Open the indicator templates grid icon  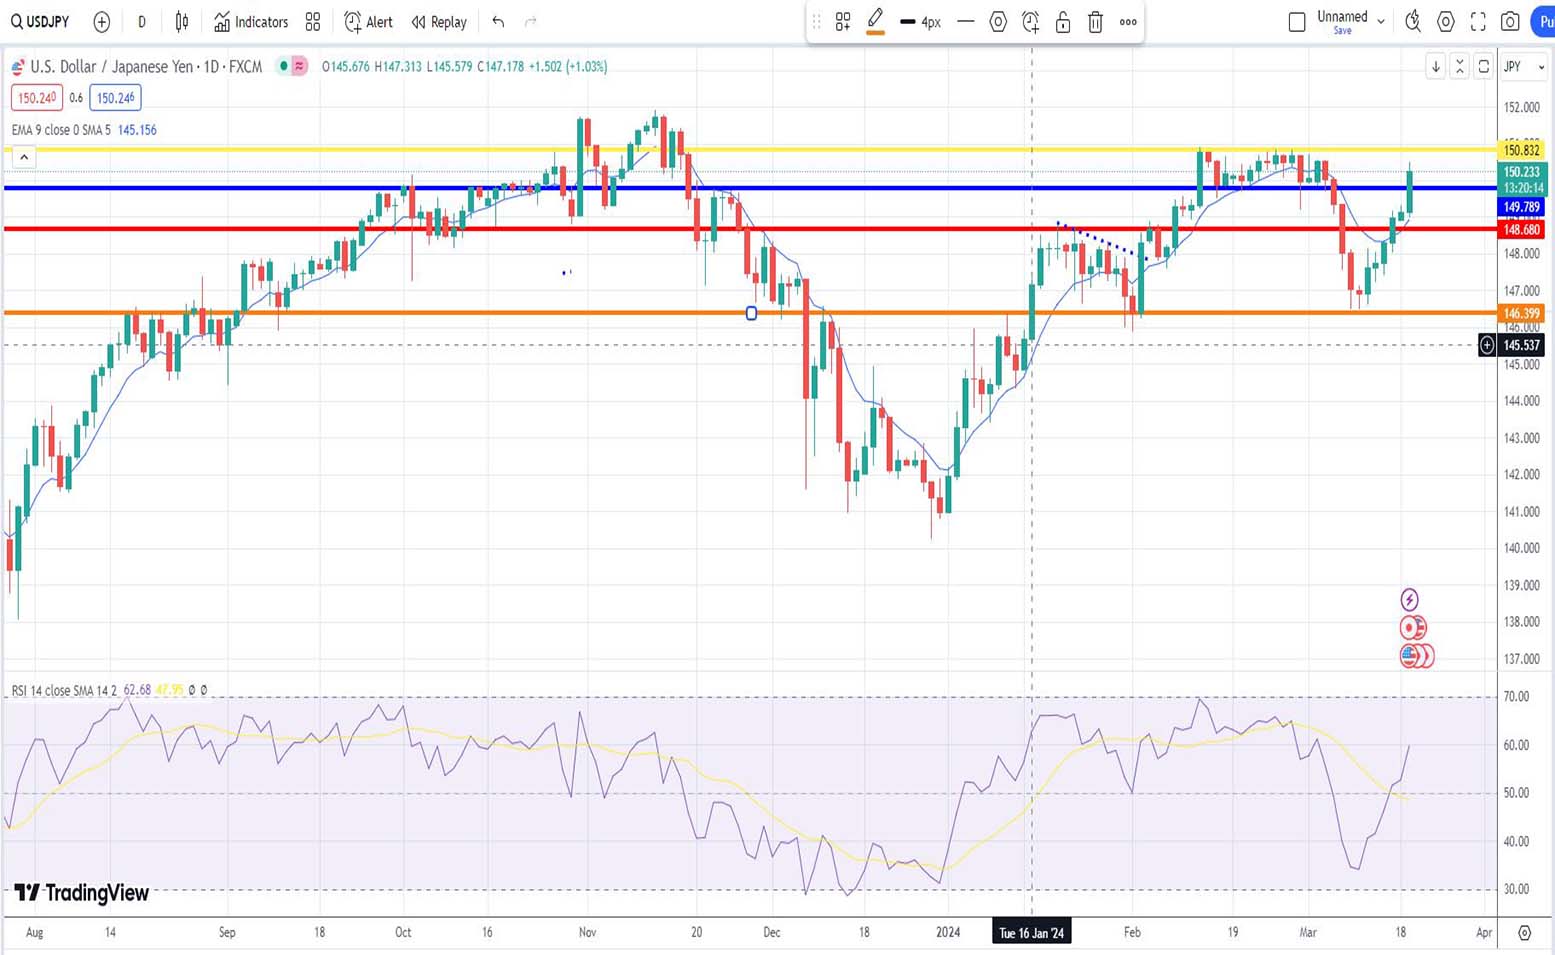coord(313,22)
